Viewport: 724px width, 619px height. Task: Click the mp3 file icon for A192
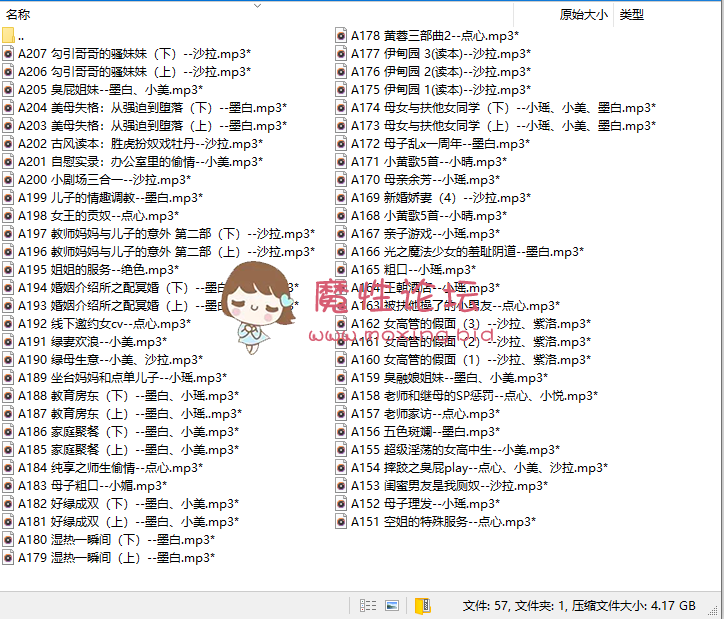8,324
